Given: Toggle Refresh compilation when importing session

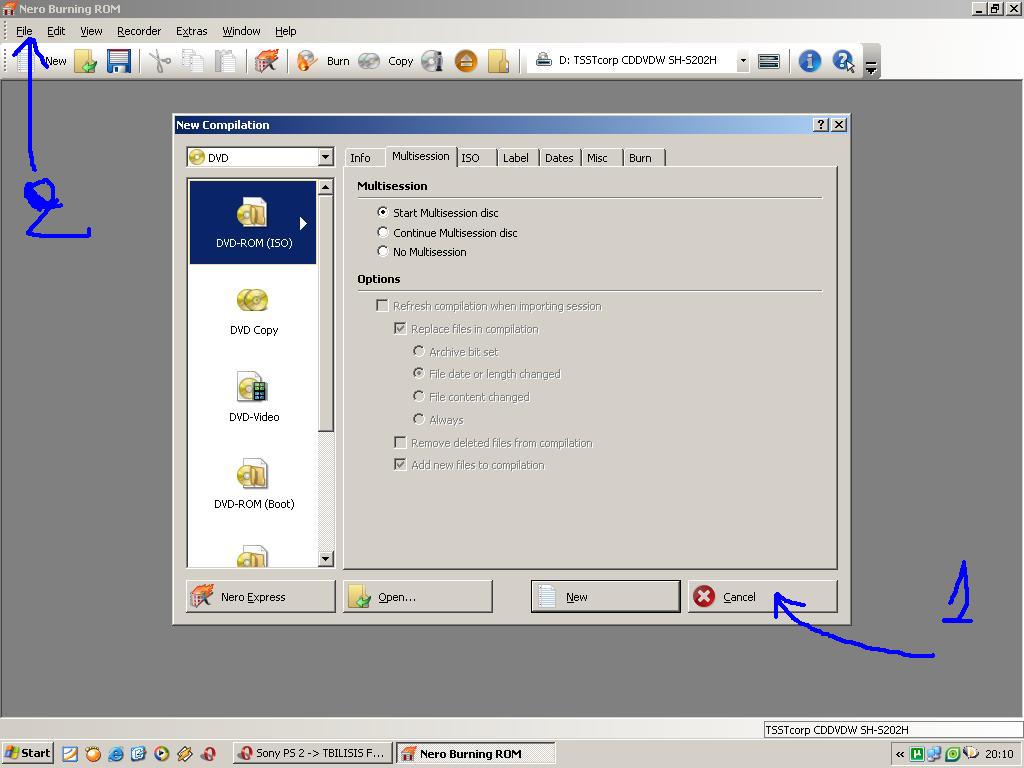Looking at the screenshot, I should point(382,306).
